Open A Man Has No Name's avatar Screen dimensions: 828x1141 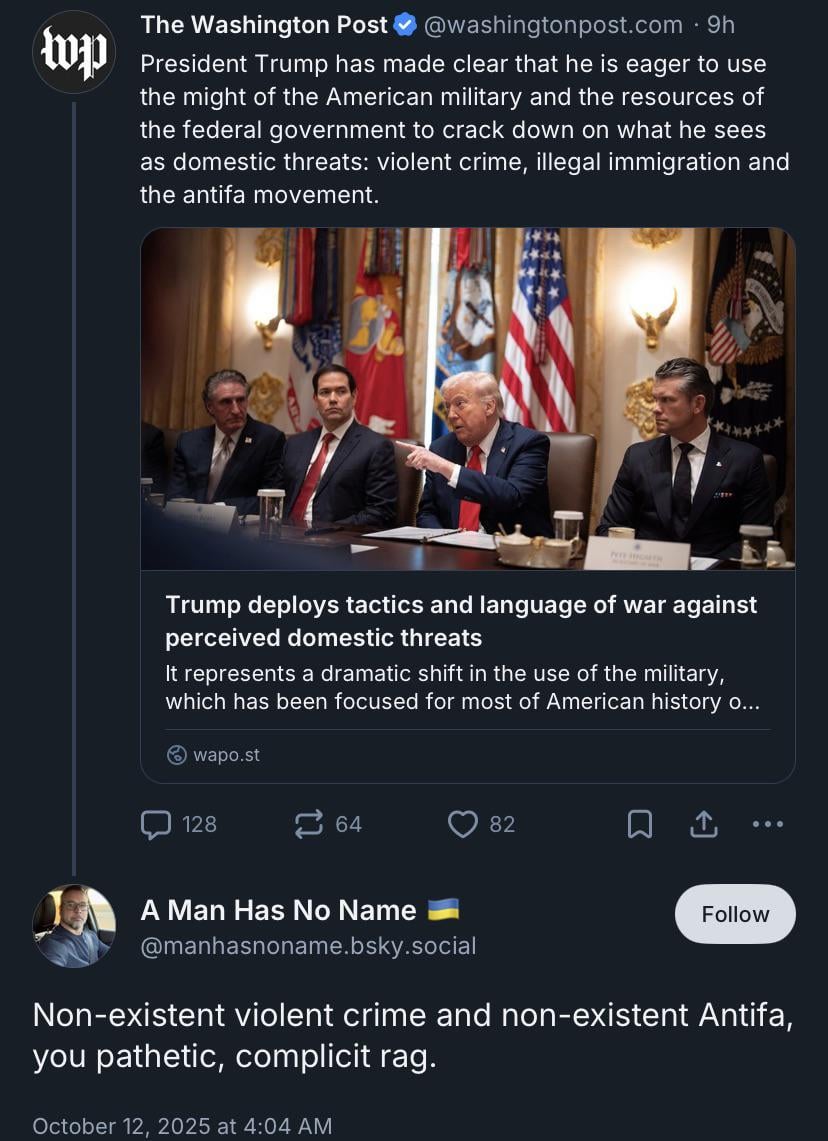(x=74, y=925)
